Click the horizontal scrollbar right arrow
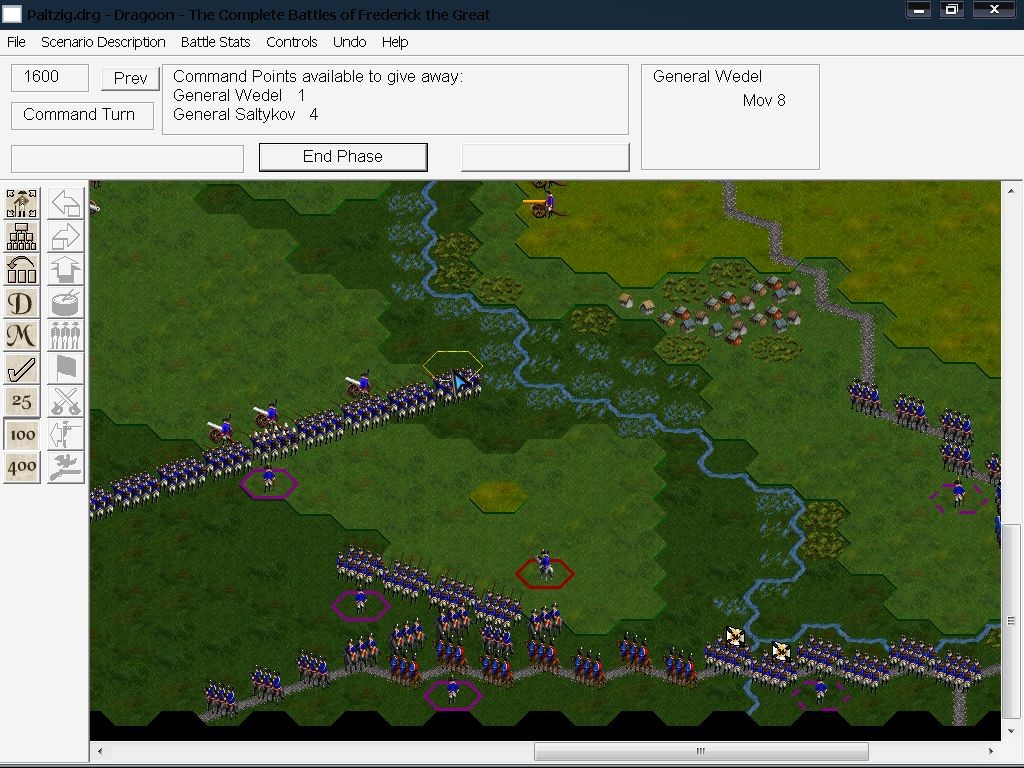This screenshot has height=768, width=1024. pyautogui.click(x=991, y=752)
